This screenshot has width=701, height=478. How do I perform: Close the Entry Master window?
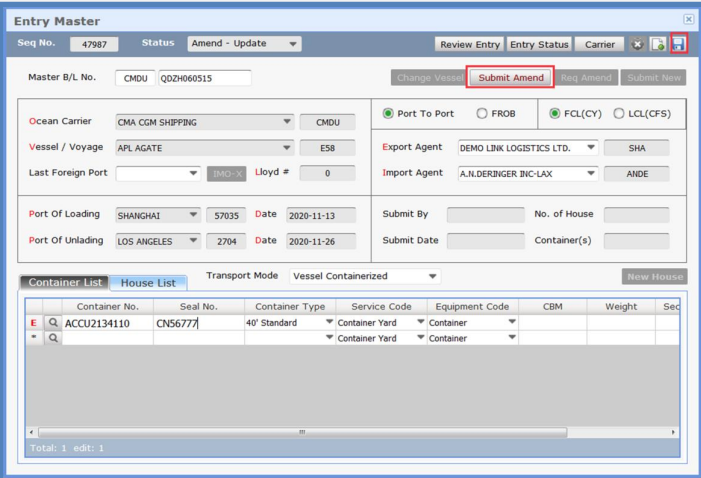click(688, 19)
